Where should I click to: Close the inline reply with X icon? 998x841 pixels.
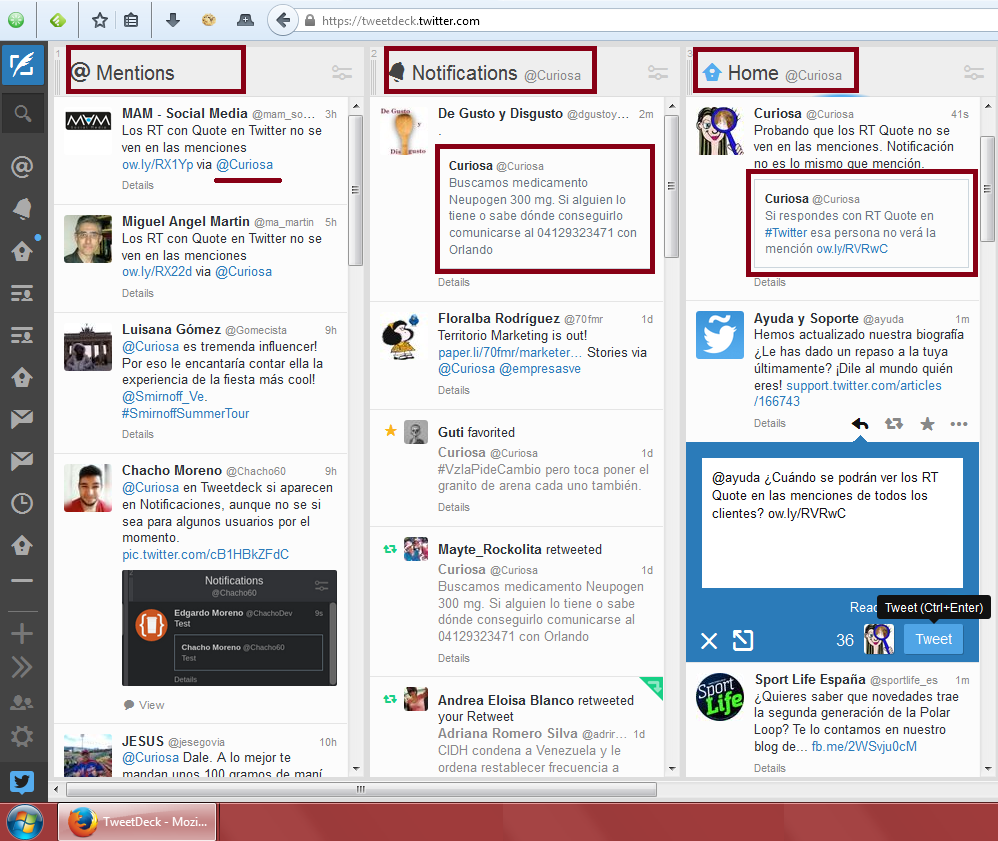709,640
